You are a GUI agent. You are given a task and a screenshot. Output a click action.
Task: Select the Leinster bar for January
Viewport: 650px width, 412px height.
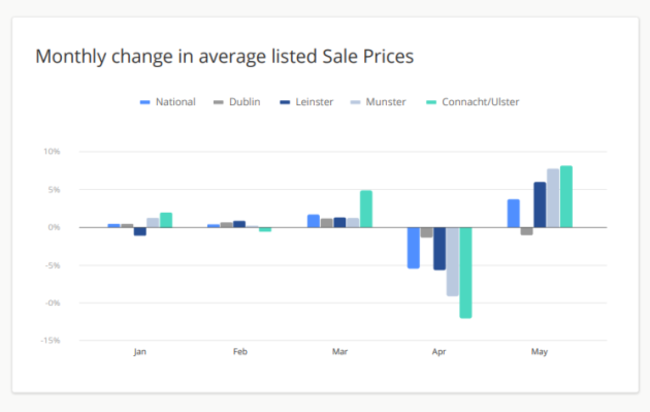pos(140,232)
